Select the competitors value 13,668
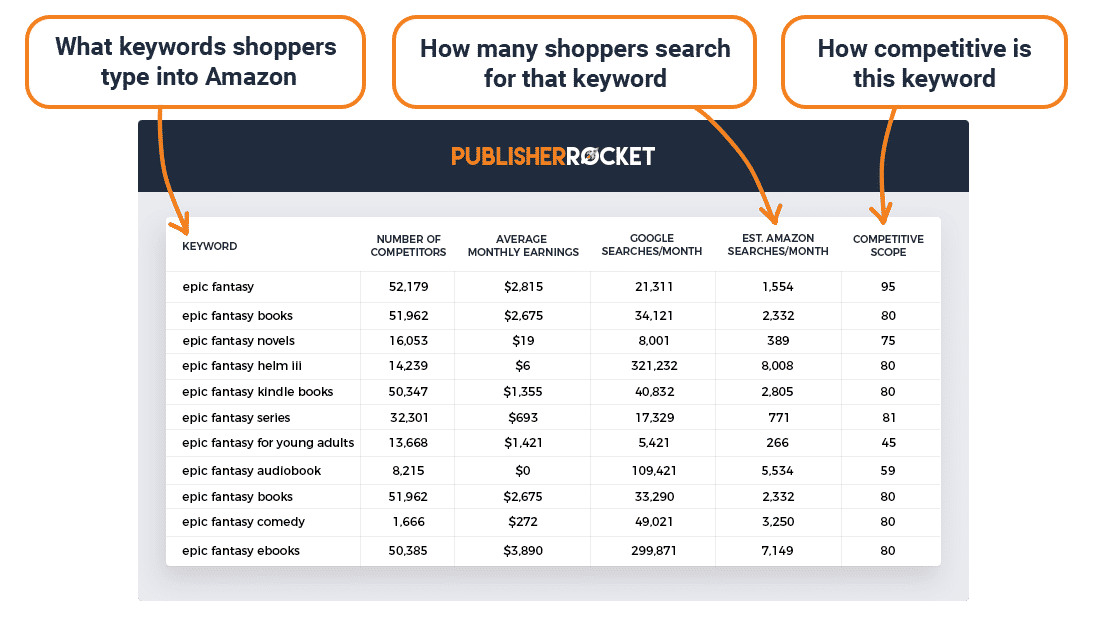The image size is (1095, 618). pyautogui.click(x=409, y=443)
